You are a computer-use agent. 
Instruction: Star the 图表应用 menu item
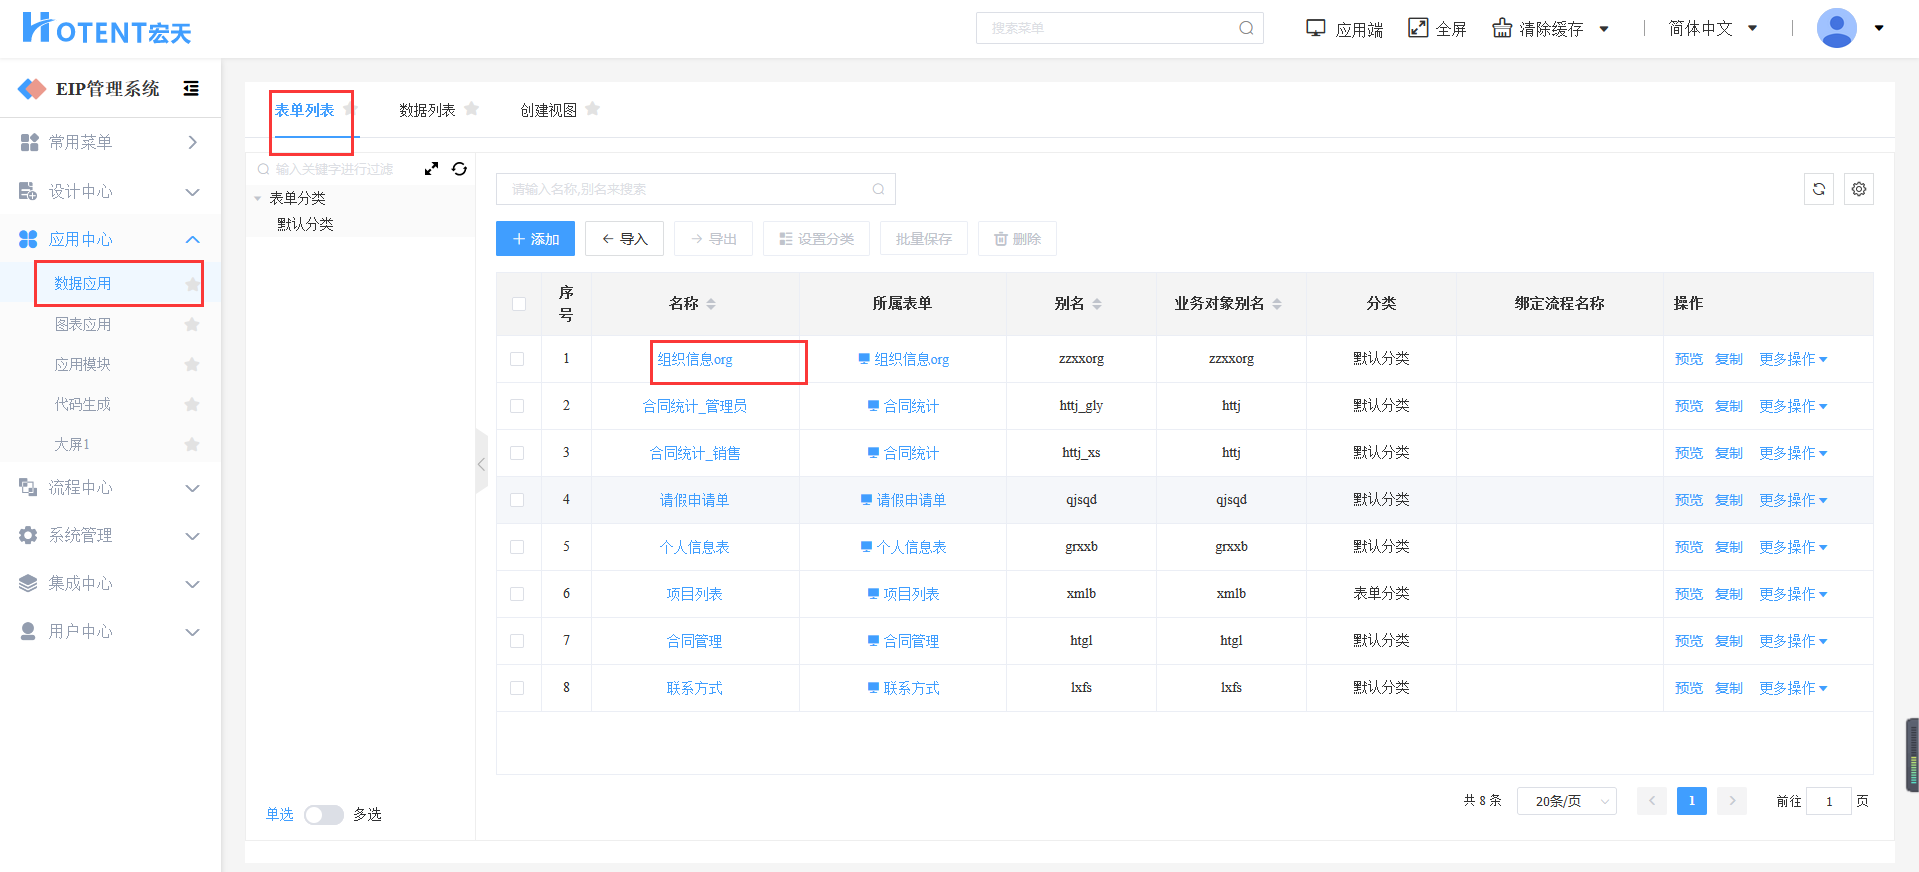[192, 324]
